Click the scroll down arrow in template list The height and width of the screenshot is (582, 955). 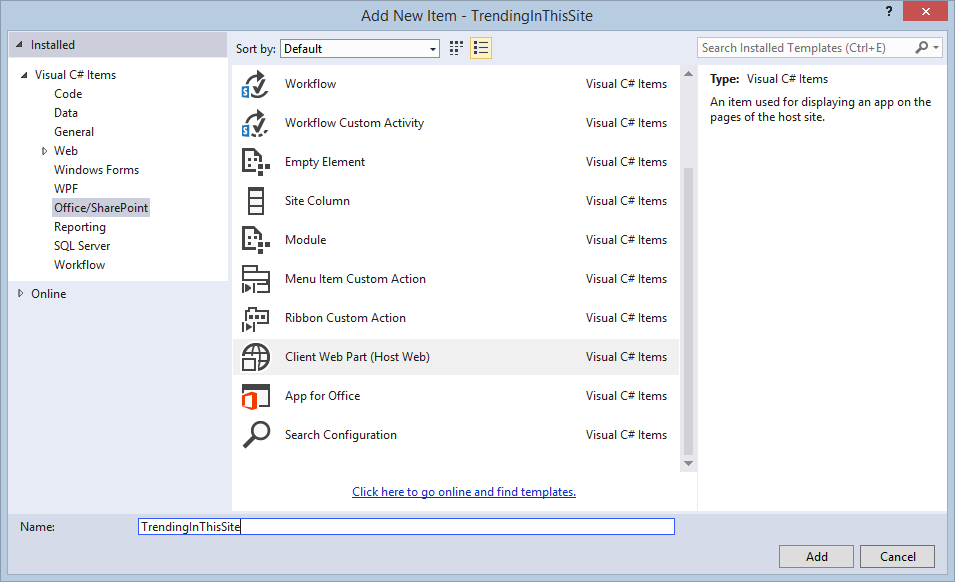click(688, 463)
